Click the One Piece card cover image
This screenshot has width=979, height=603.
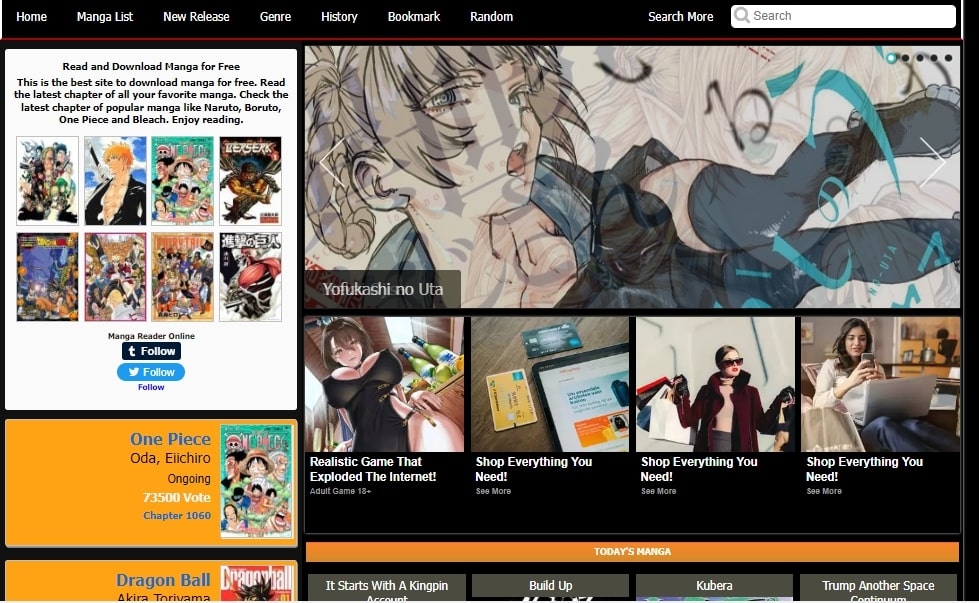coord(256,481)
